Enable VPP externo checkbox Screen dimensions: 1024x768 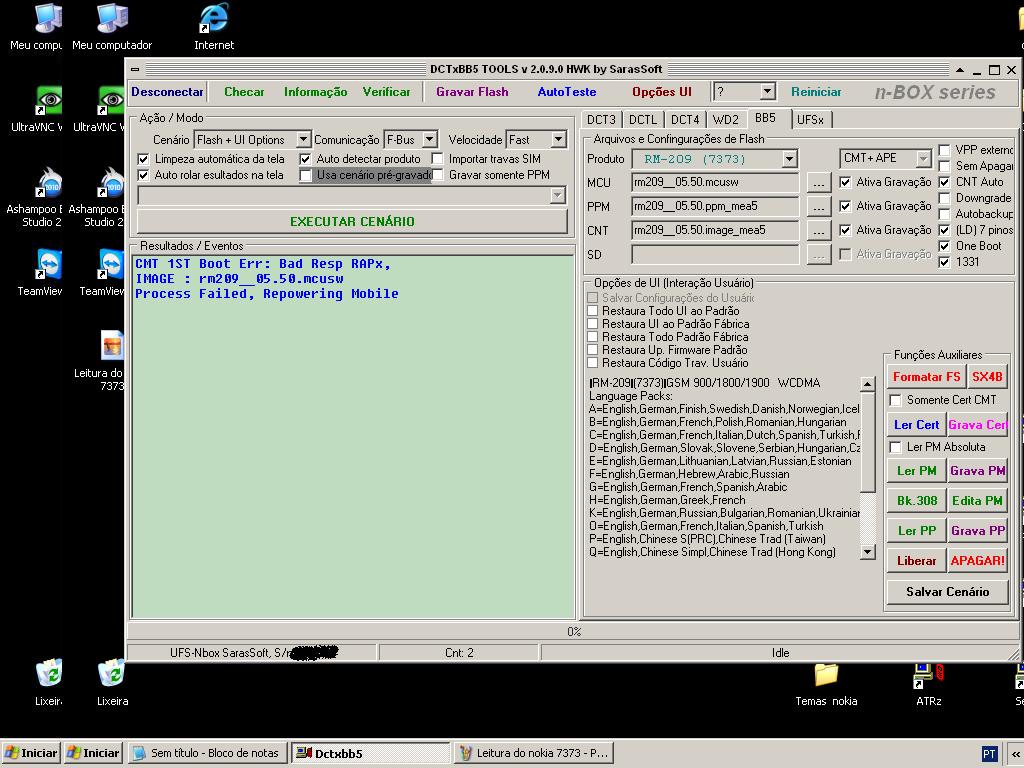pyautogui.click(x=944, y=150)
